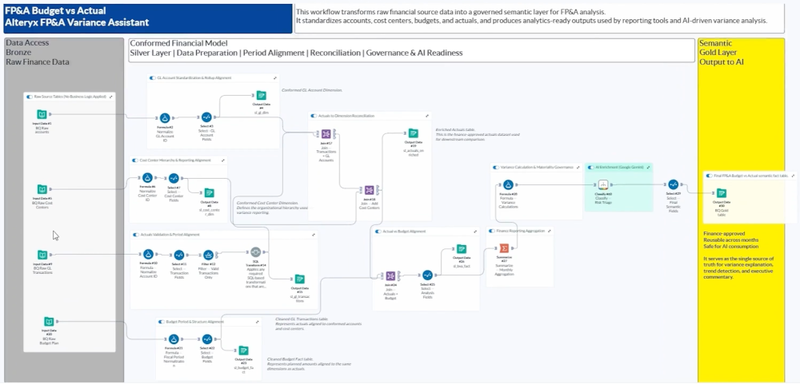Collapse Final FP&A Budget vs Actual fact table container
This screenshot has width=800, height=384.
tap(793, 175)
